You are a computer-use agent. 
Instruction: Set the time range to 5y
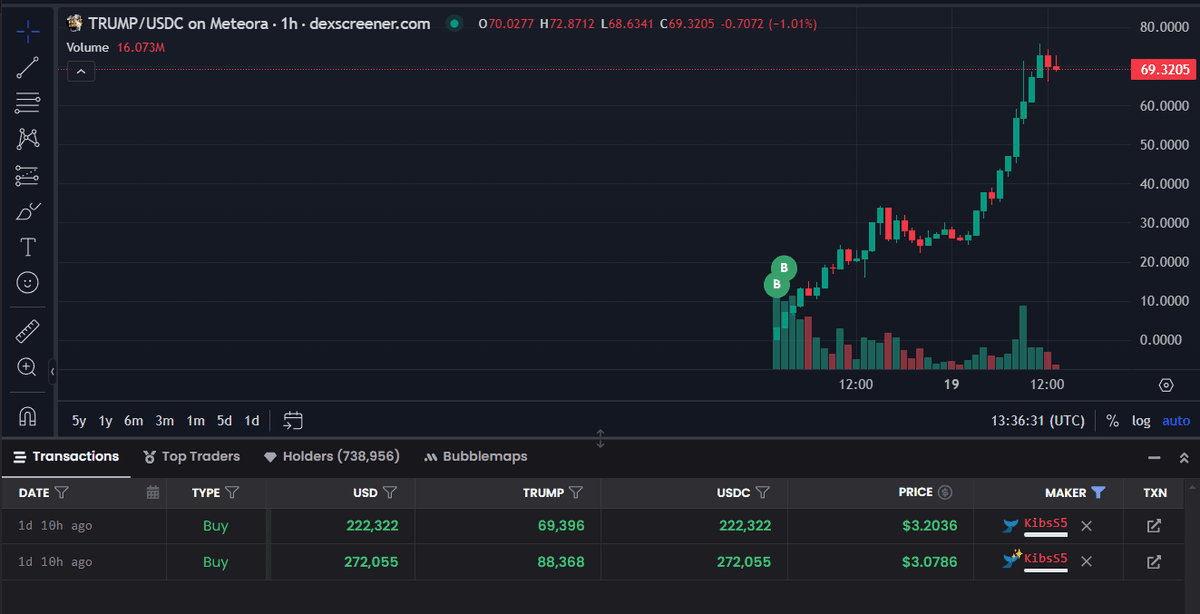coord(79,421)
